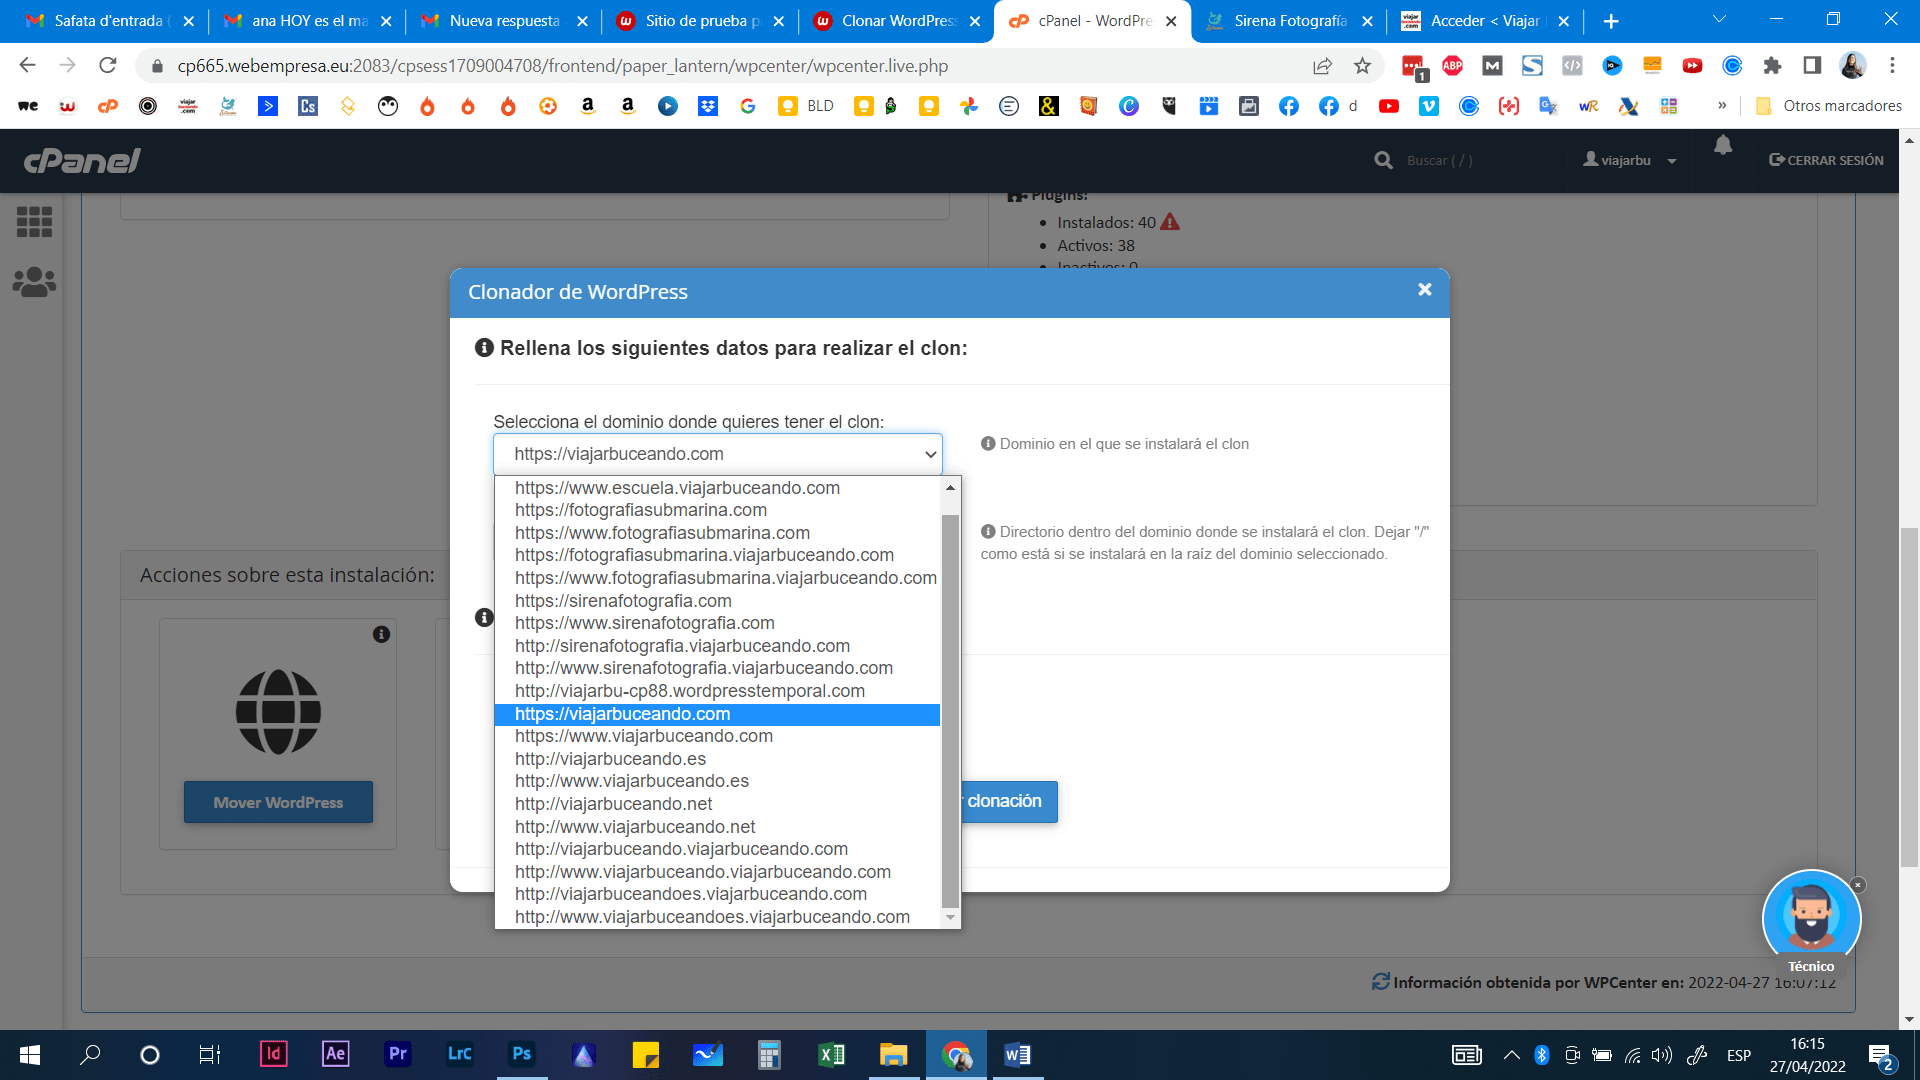
Task: Open Técnico support chat avatar
Action: pyautogui.click(x=1811, y=918)
